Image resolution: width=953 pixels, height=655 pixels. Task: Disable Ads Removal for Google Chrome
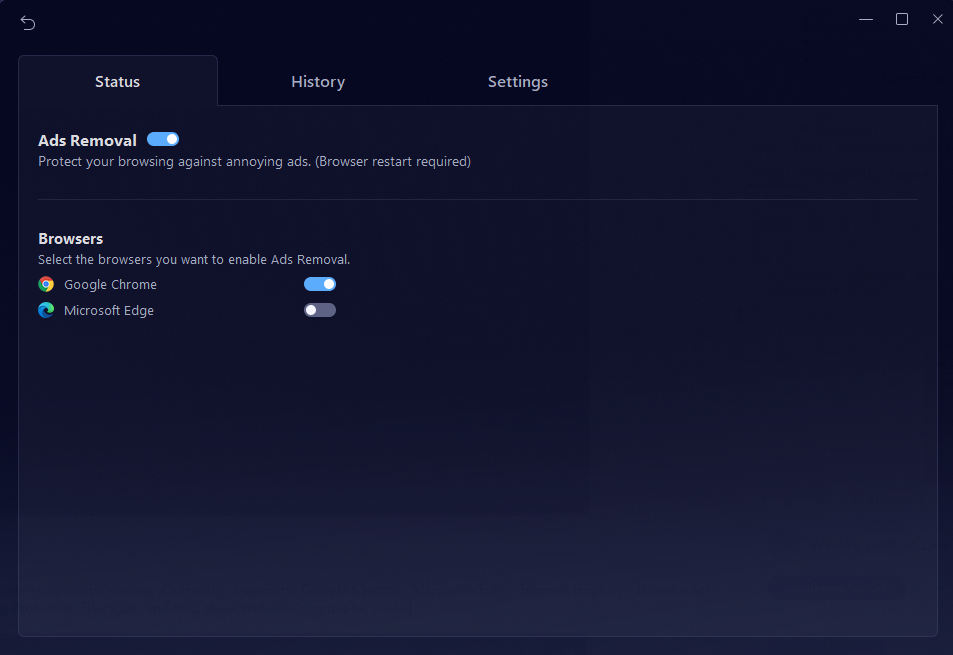[320, 284]
